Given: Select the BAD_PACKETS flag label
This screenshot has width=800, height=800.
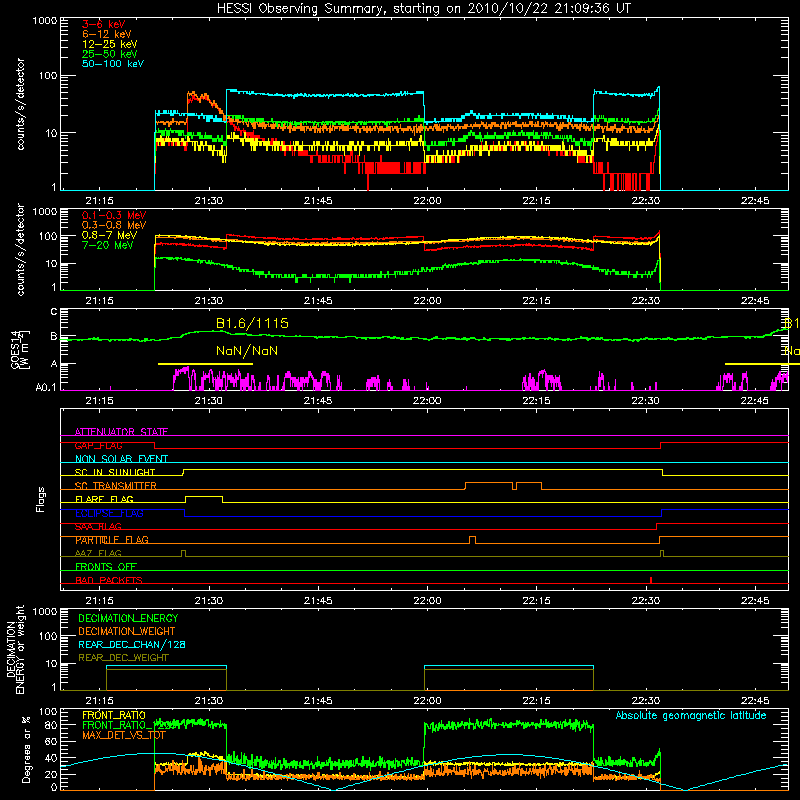Looking at the screenshot, I should pyautogui.click(x=109, y=580).
